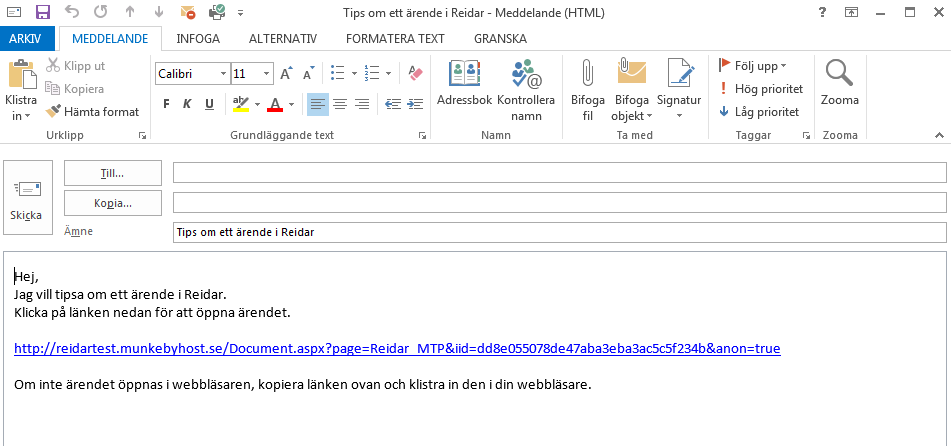The width and height of the screenshot is (951, 446).
Task: Toggle Hög prioritet flag
Action: point(760,89)
